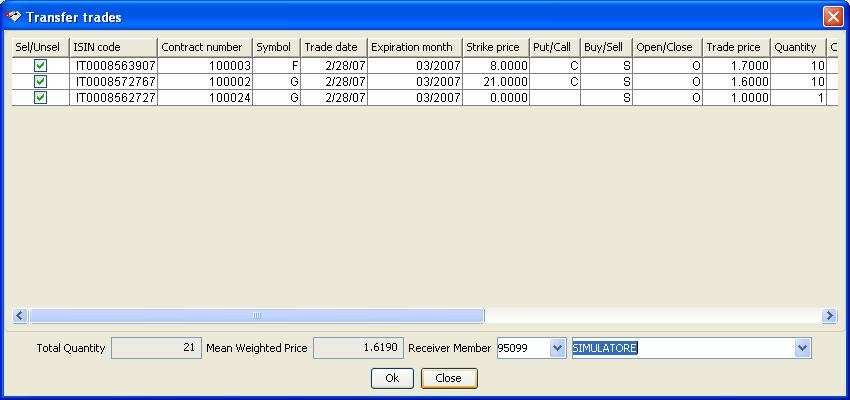This screenshot has width=850, height=400.
Task: Click the Expiration month column header
Action: (x=415, y=47)
